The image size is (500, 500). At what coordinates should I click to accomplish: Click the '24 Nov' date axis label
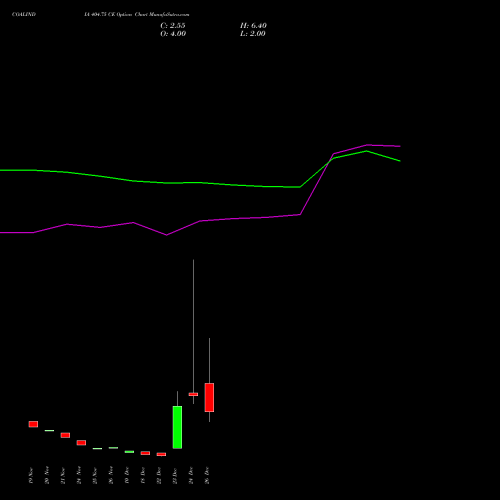[x=79, y=475]
